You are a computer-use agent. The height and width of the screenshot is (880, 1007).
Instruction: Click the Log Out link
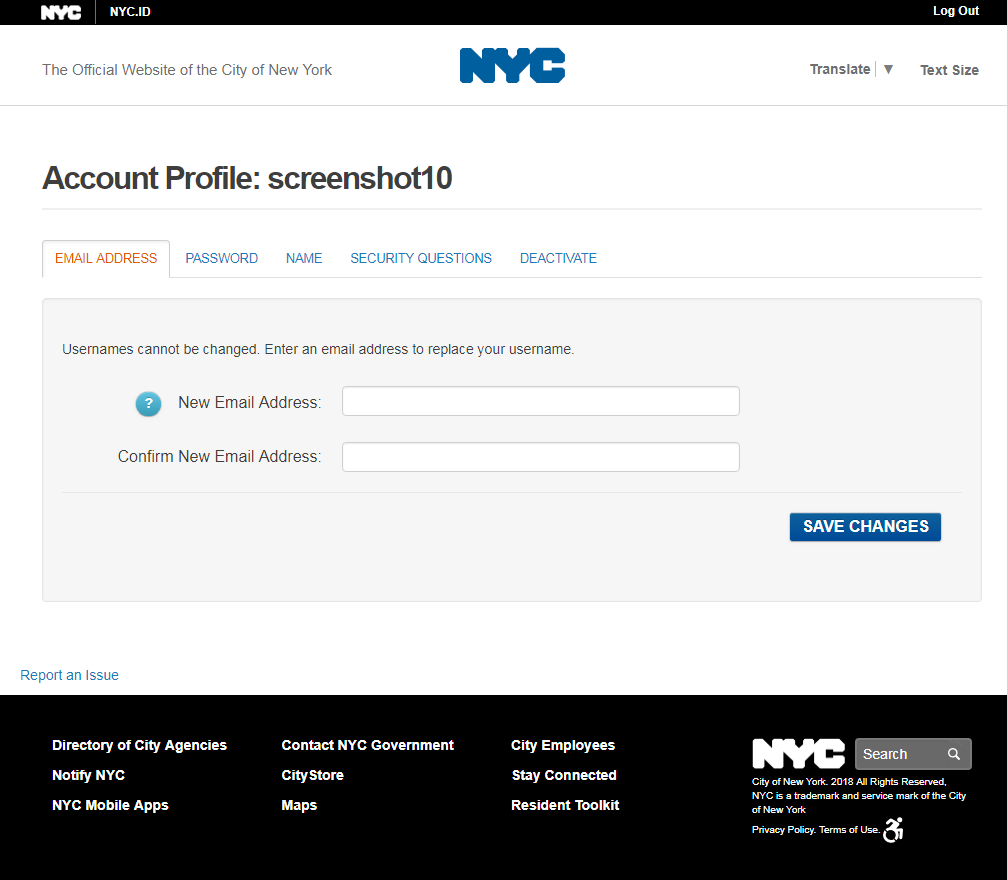click(955, 11)
